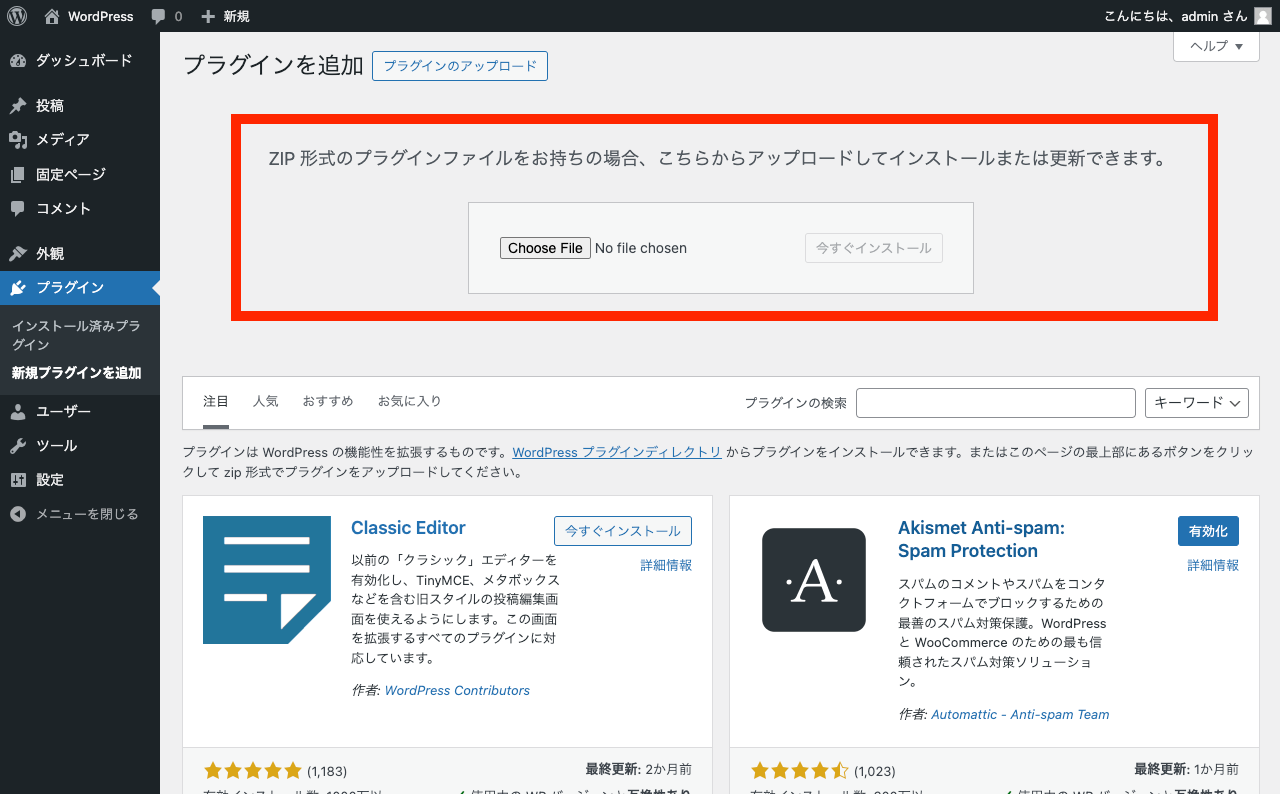Click the Akismet Anti-spam plugin logo
Screen dimensions: 1280x794
click(814, 580)
